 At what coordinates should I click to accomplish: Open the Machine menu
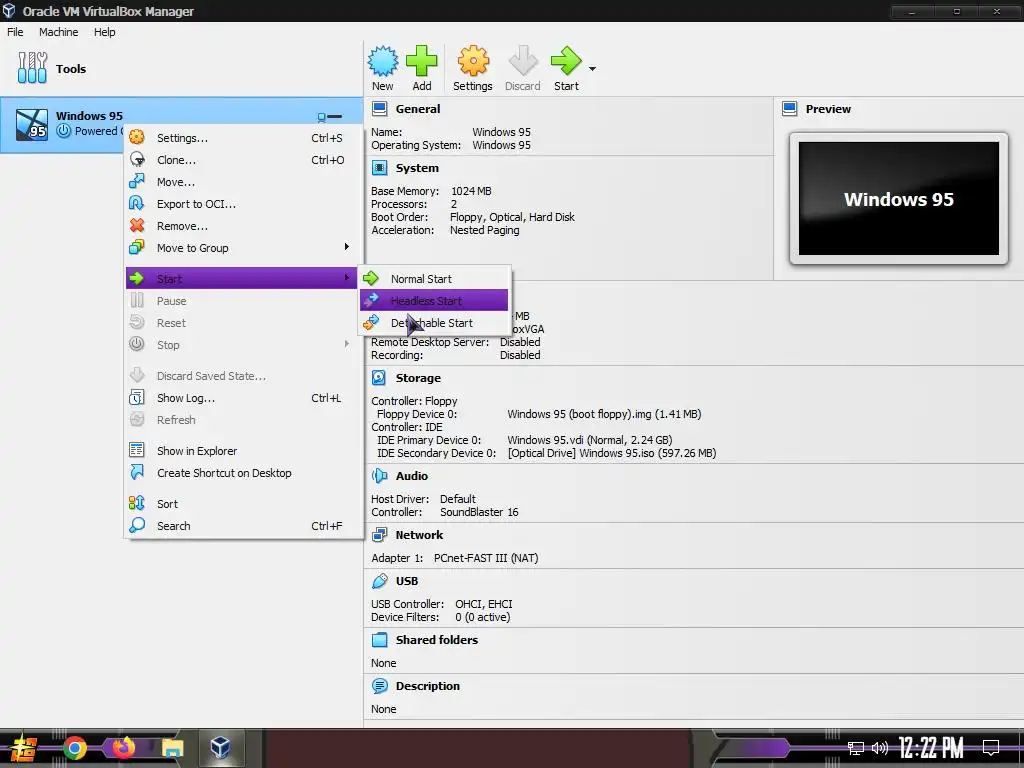coord(58,32)
